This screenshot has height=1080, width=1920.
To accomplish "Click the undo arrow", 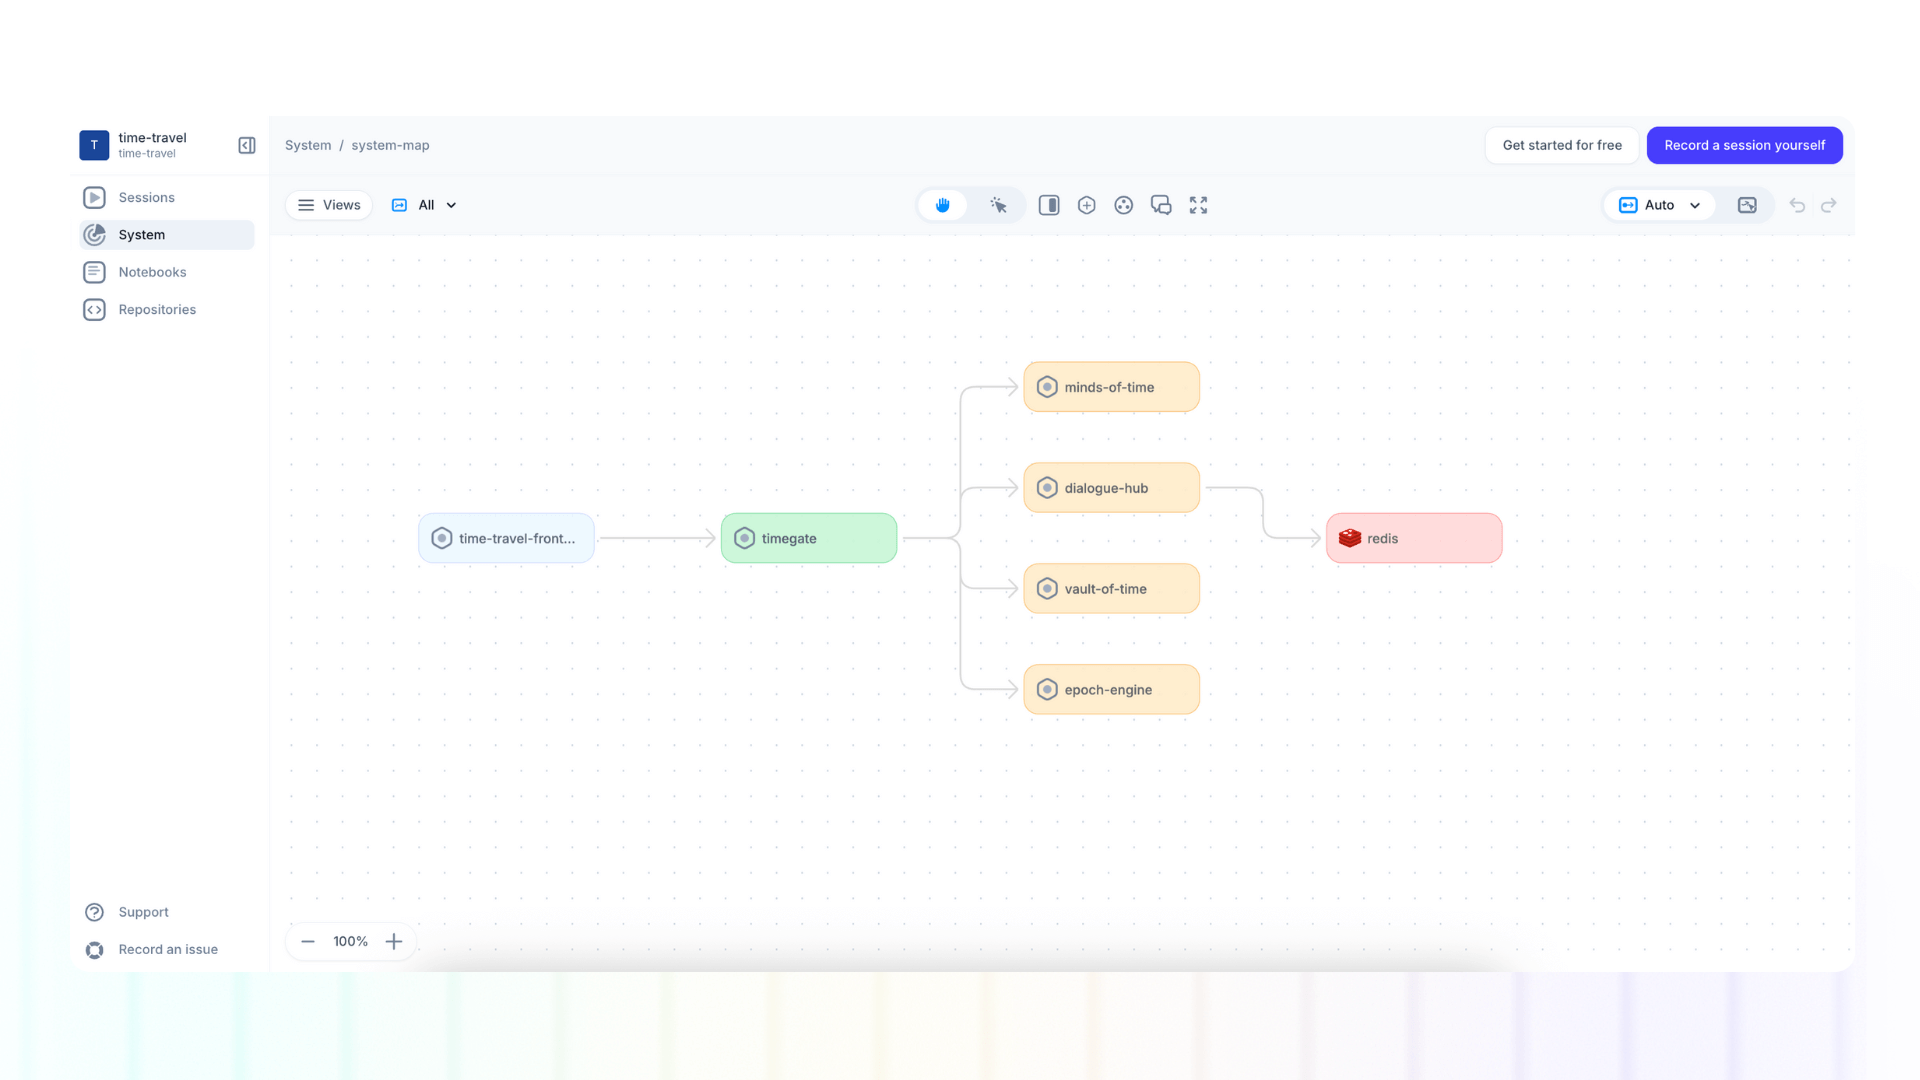I will coord(1797,205).
